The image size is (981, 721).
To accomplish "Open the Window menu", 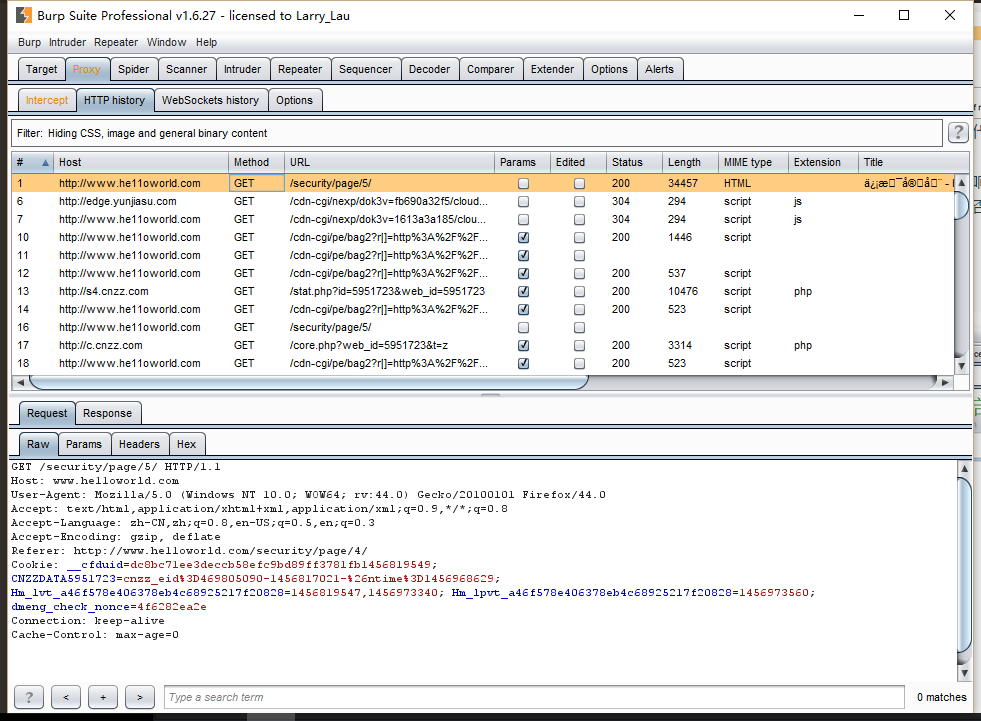I will point(166,42).
